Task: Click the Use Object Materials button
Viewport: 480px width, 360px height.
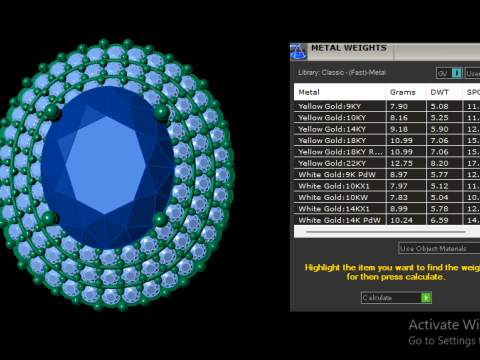Action: [439, 248]
